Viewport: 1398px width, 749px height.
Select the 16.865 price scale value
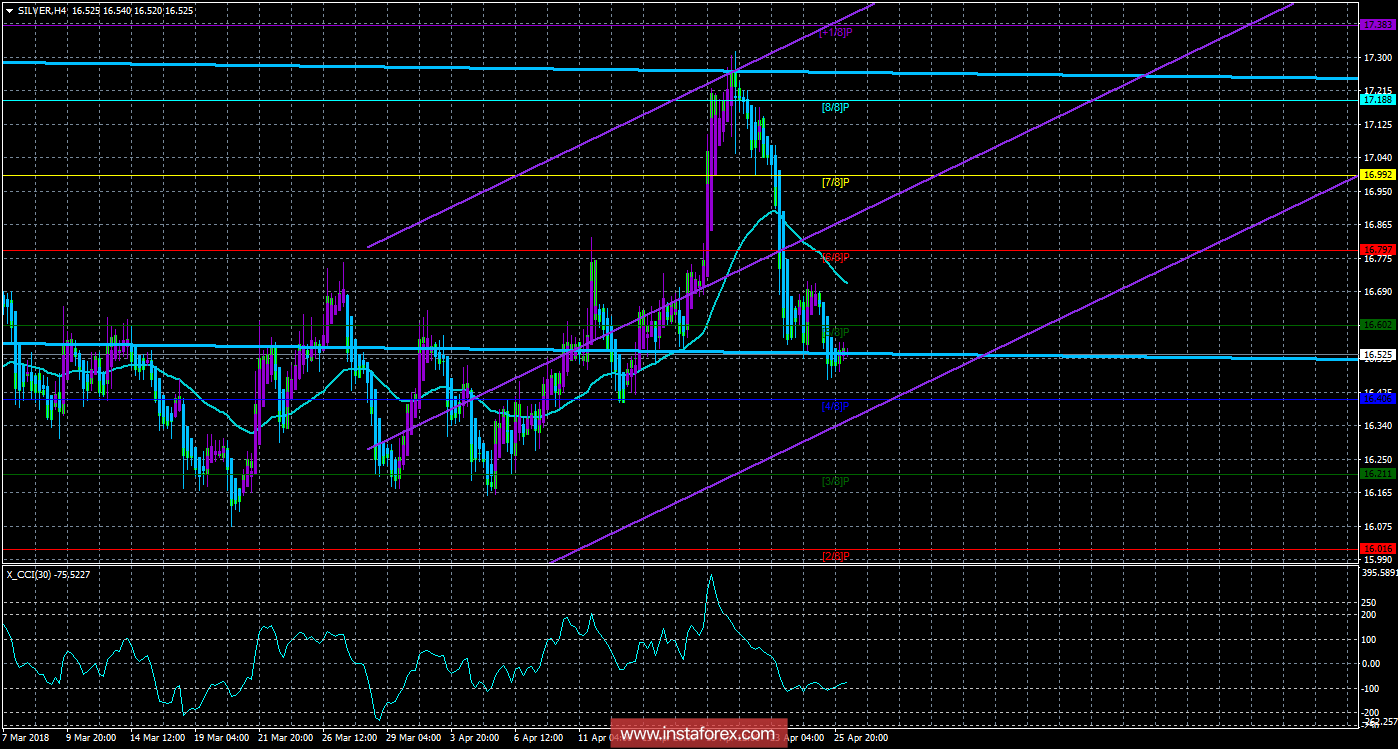coord(1379,225)
